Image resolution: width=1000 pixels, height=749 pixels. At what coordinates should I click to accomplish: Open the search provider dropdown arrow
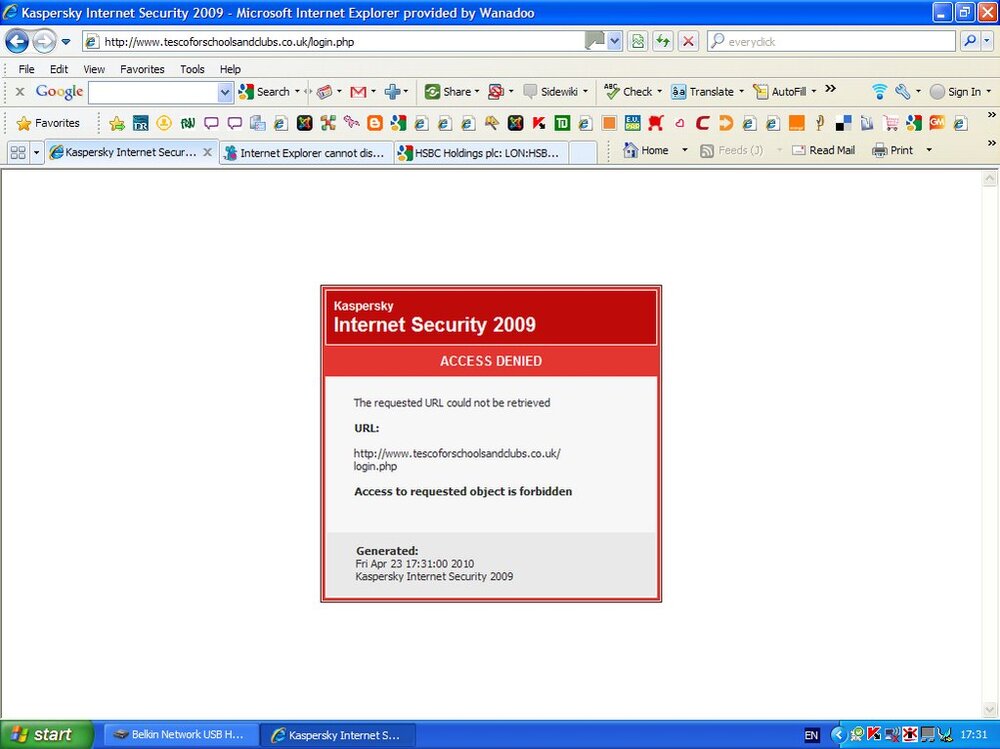tap(987, 42)
